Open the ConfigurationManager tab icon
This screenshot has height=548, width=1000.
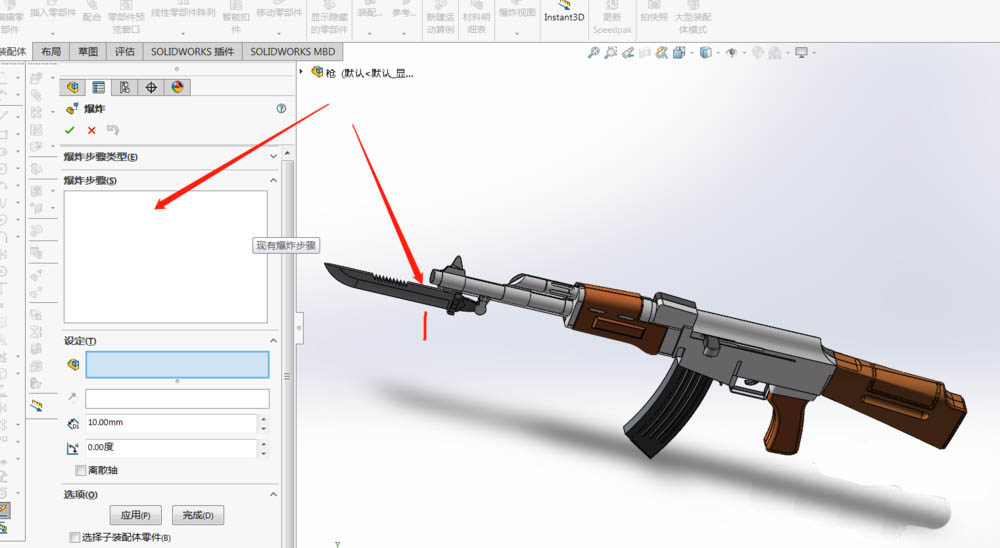124,87
